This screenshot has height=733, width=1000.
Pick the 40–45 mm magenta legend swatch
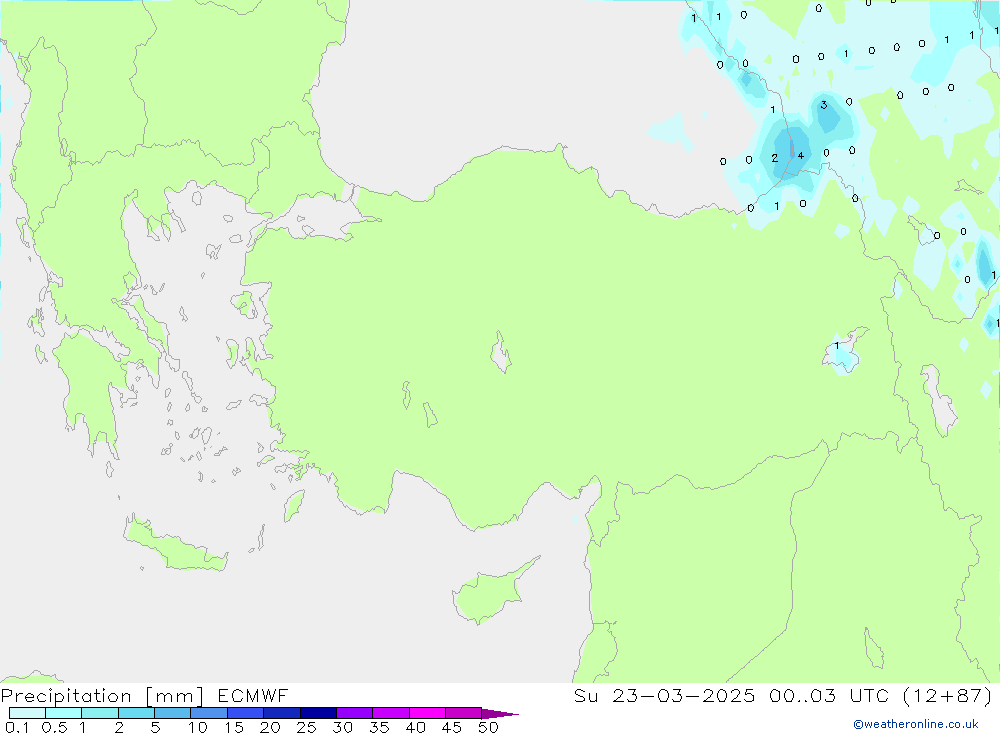tap(427, 713)
